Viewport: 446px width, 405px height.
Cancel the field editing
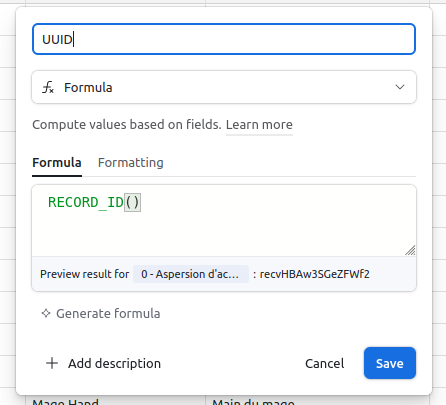325,363
